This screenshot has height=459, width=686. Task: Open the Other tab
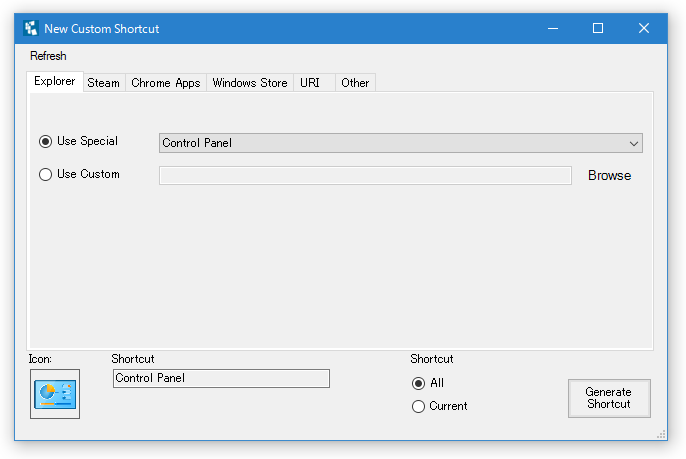pos(355,83)
